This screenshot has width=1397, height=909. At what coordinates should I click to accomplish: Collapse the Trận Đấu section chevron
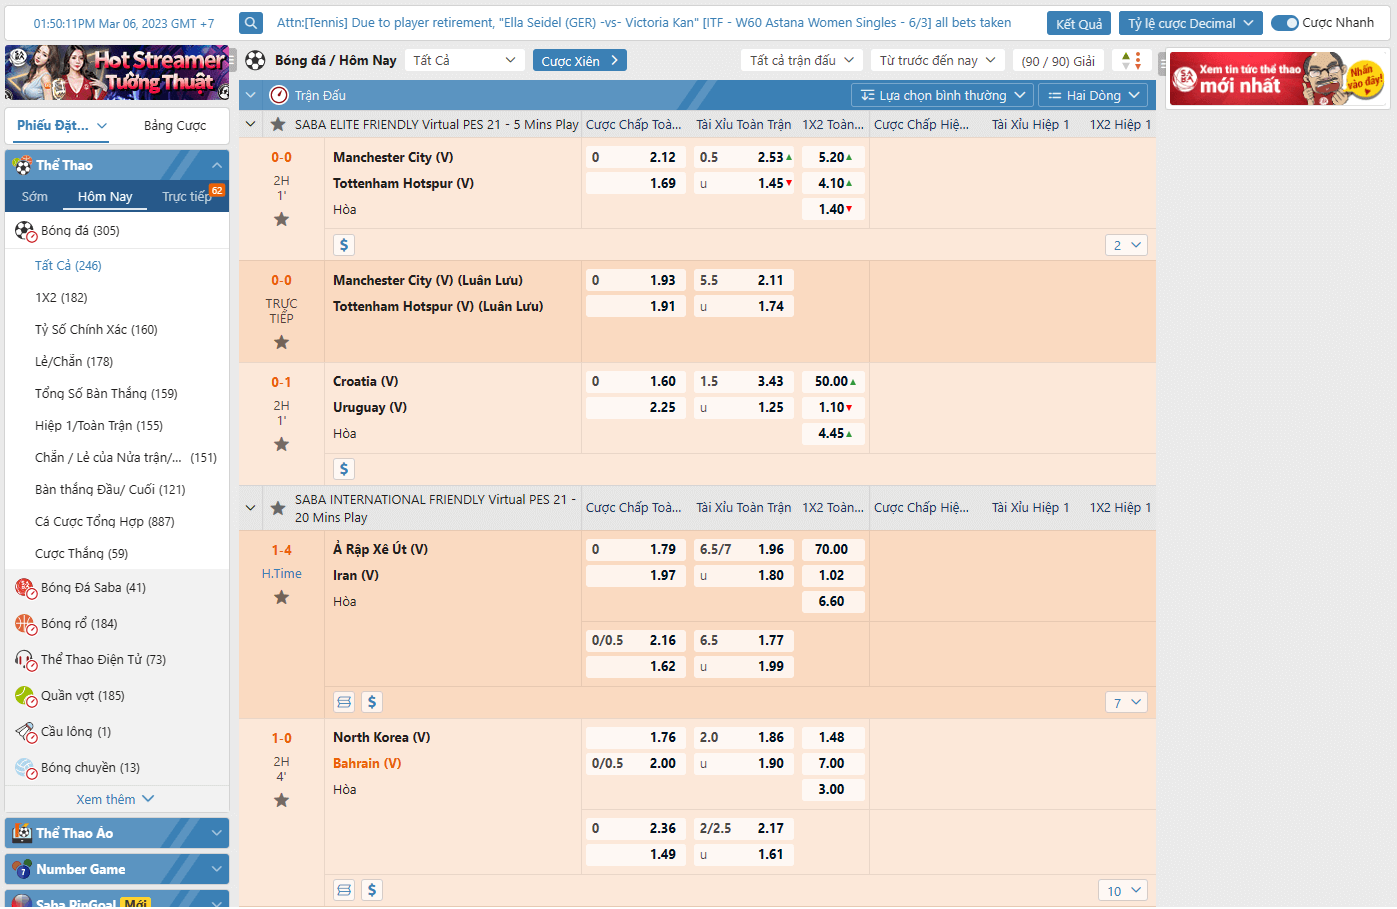[x=250, y=96]
